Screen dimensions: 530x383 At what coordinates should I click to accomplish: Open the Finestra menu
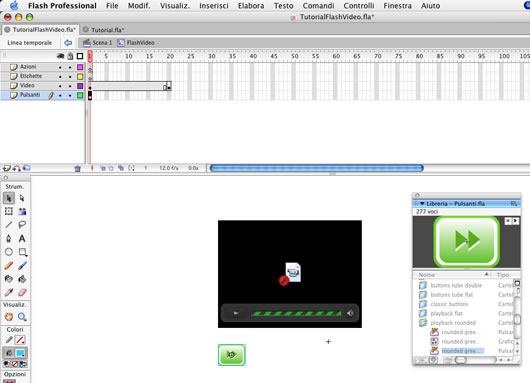click(x=398, y=6)
